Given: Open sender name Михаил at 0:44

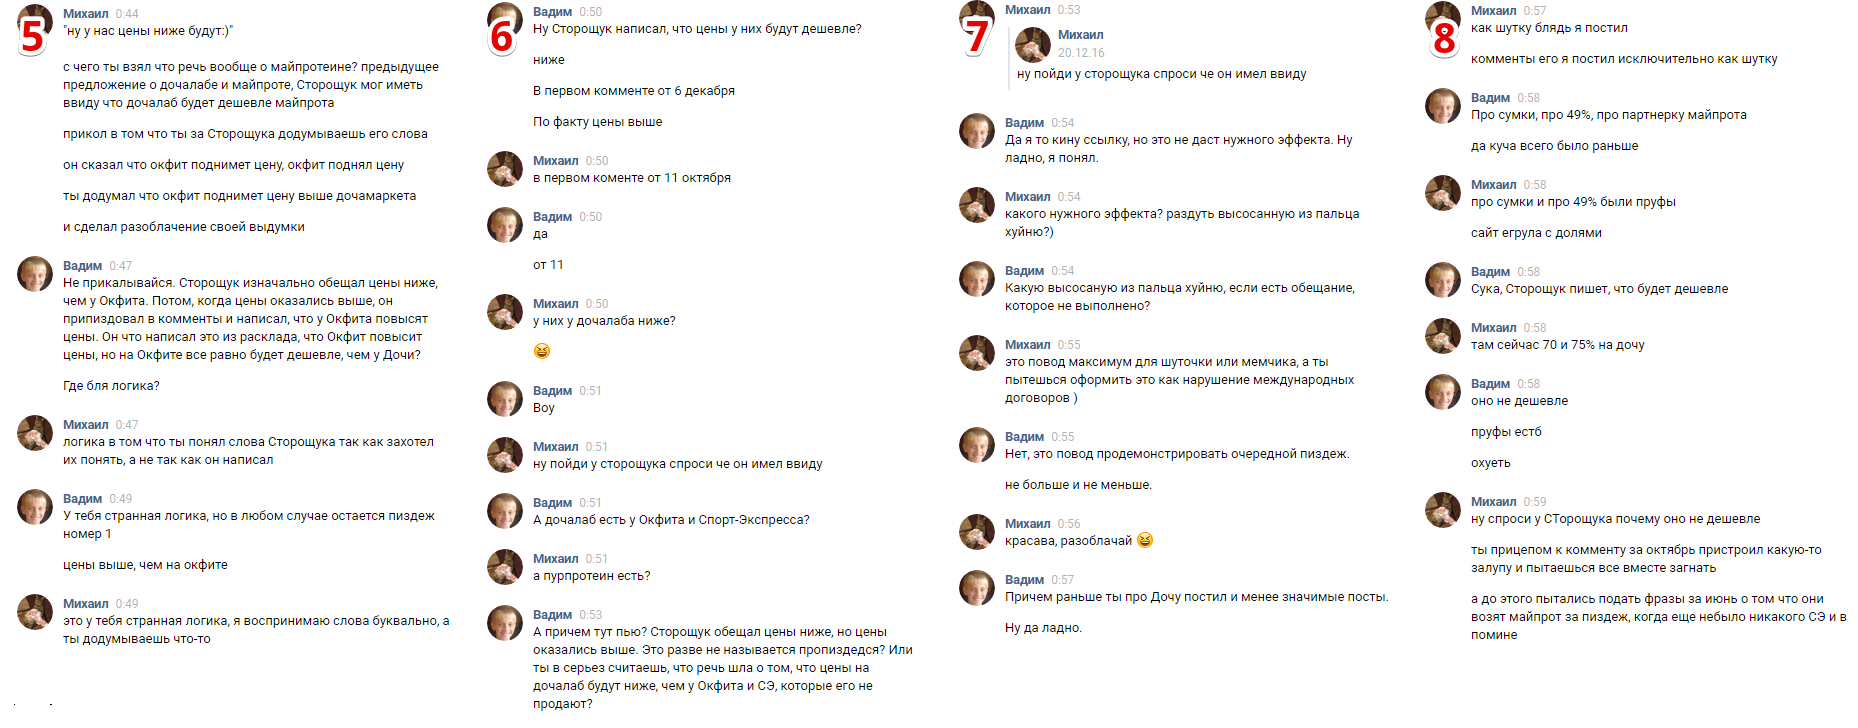Looking at the screenshot, I should coord(86,14).
